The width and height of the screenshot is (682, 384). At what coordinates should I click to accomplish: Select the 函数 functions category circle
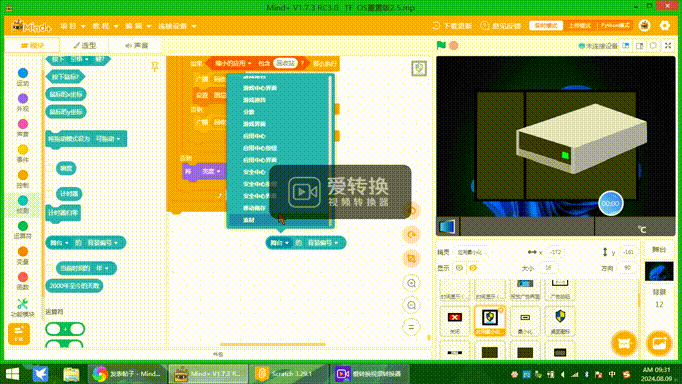[x=23, y=277]
